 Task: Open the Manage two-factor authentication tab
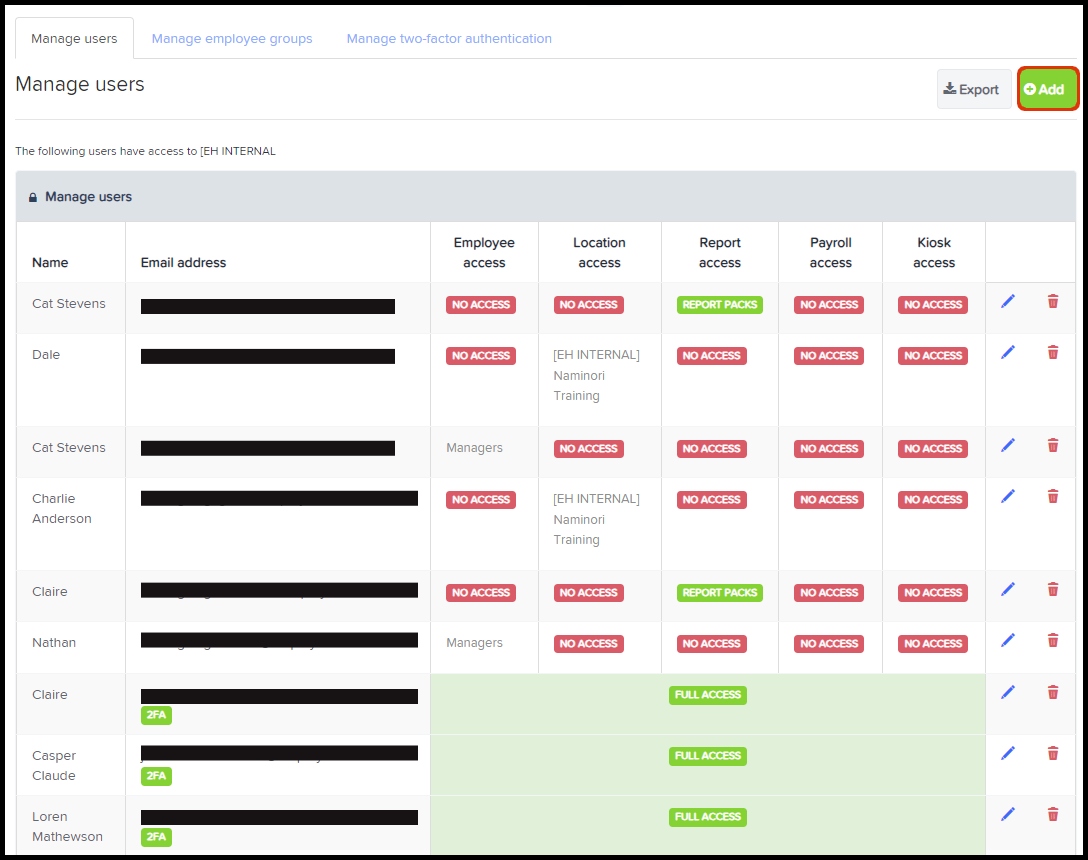coord(449,39)
